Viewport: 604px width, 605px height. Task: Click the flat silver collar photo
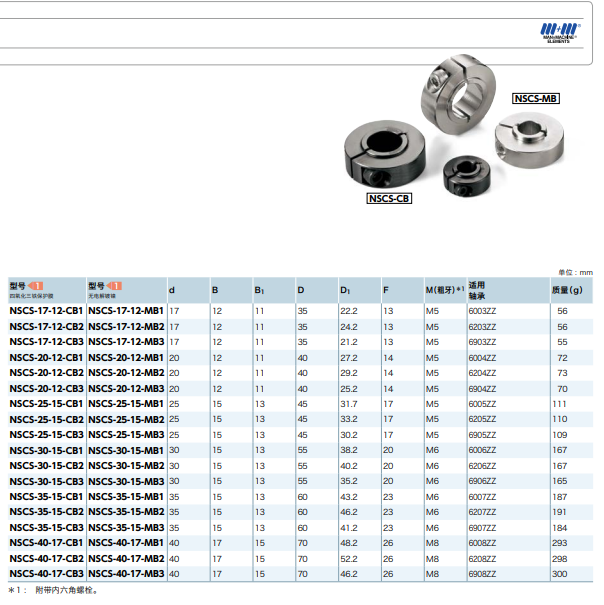(530, 140)
